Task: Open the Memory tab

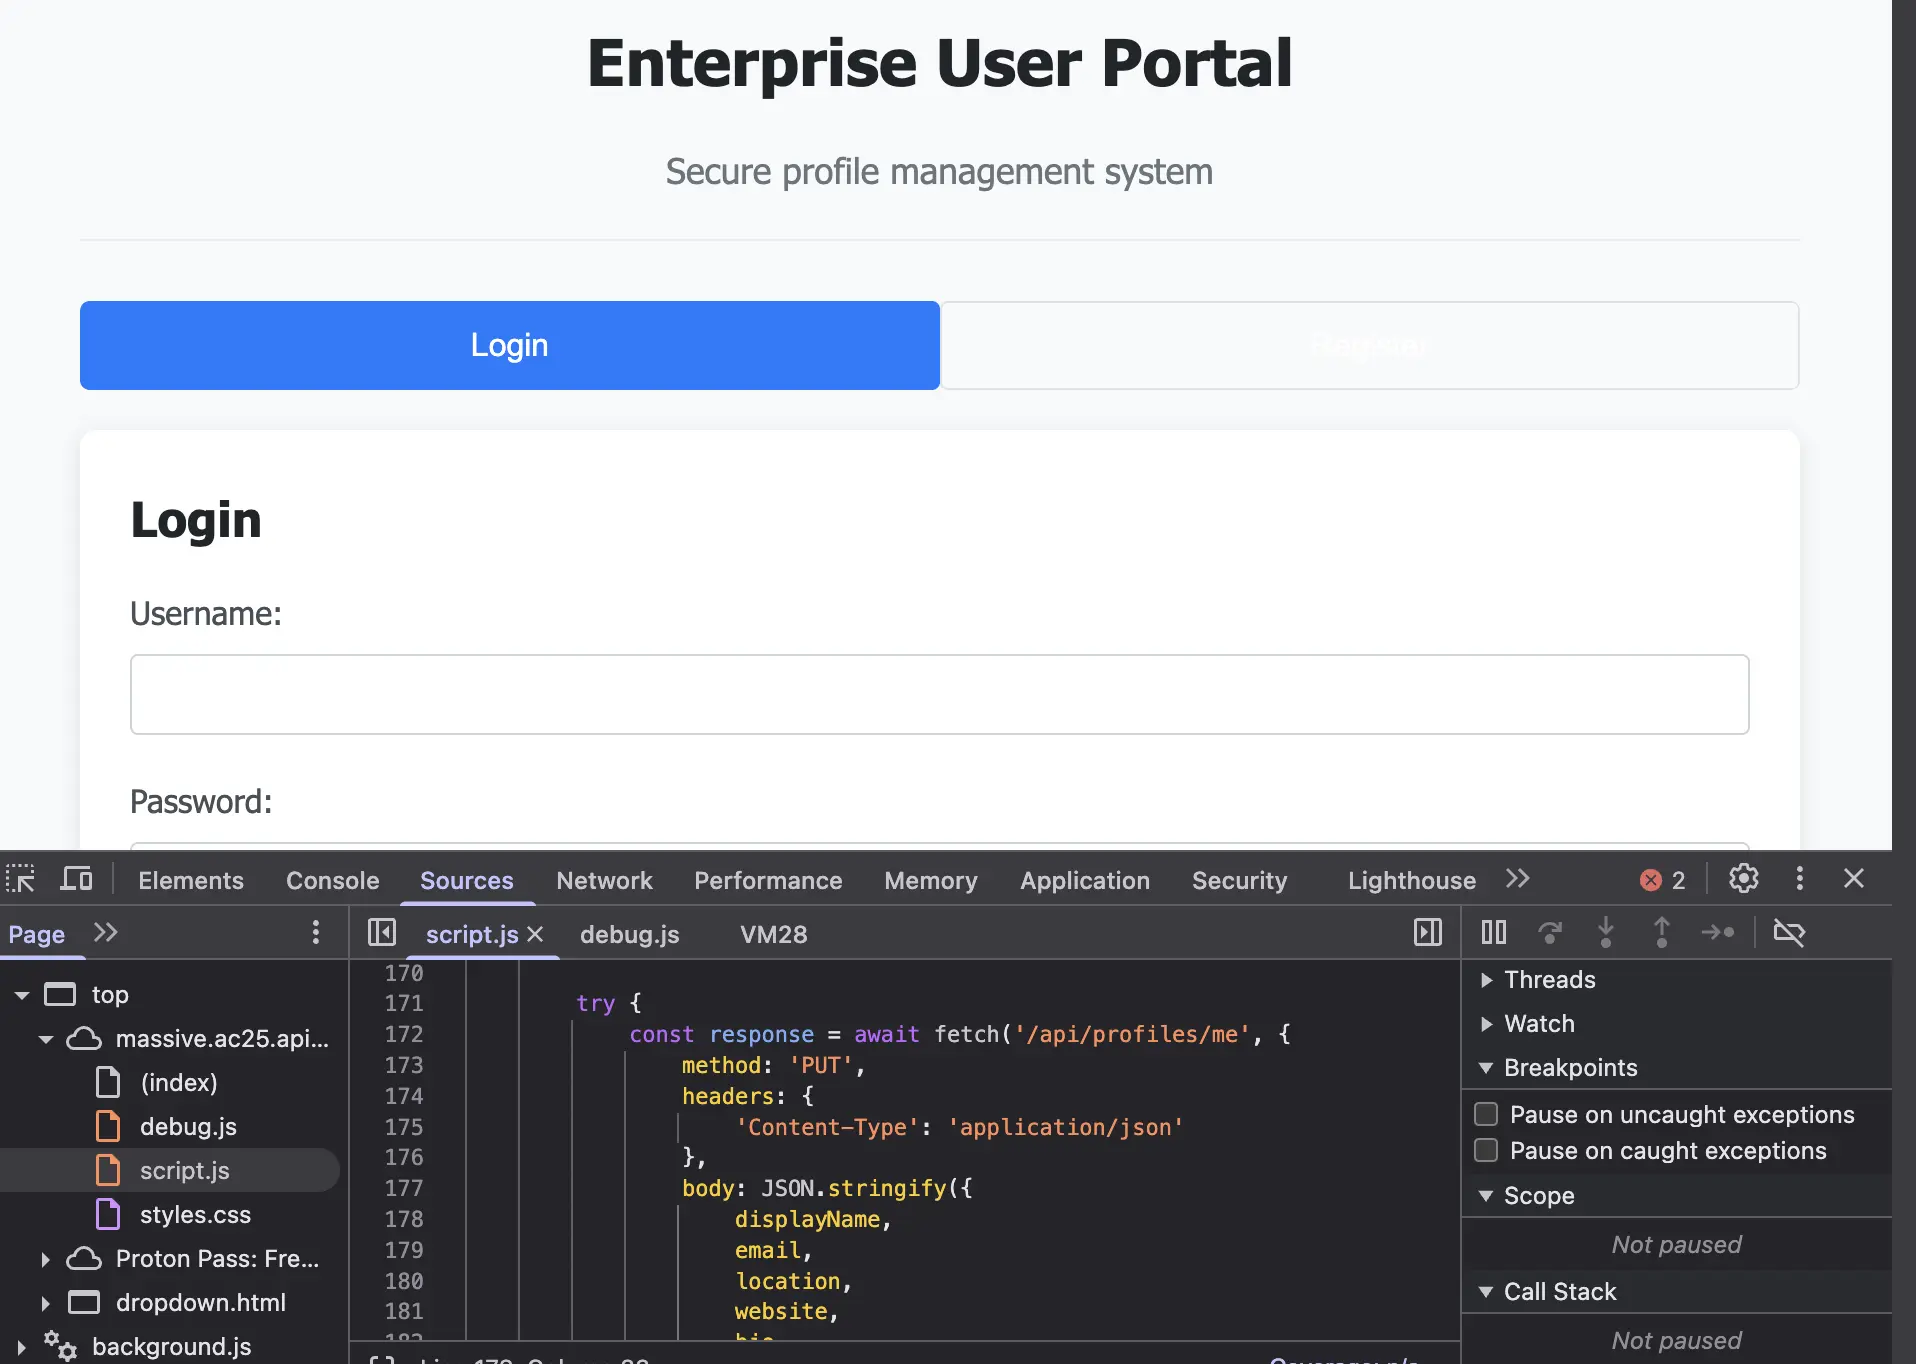Action: click(931, 880)
